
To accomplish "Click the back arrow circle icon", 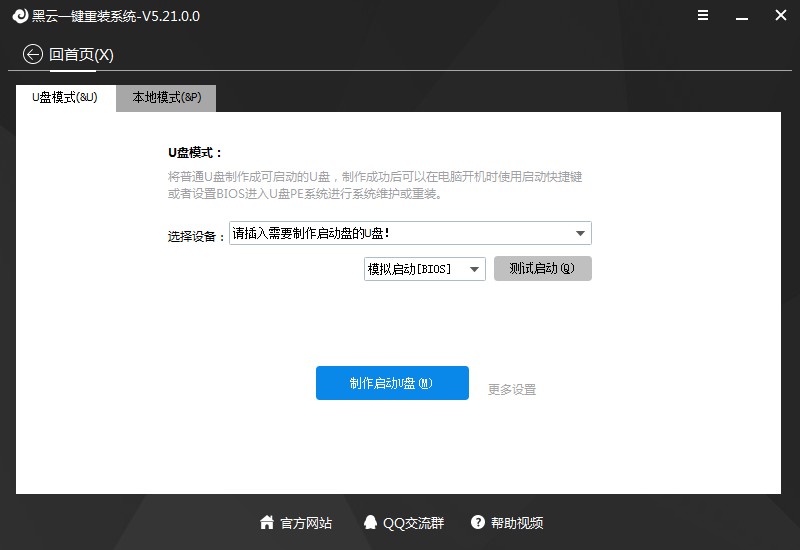I will [x=33, y=54].
